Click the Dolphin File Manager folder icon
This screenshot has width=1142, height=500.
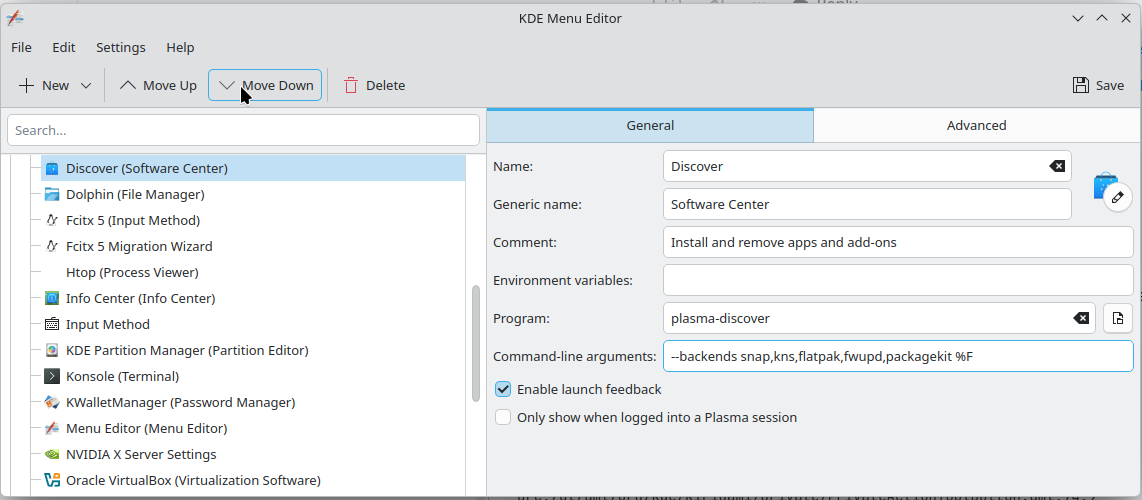click(x=52, y=194)
